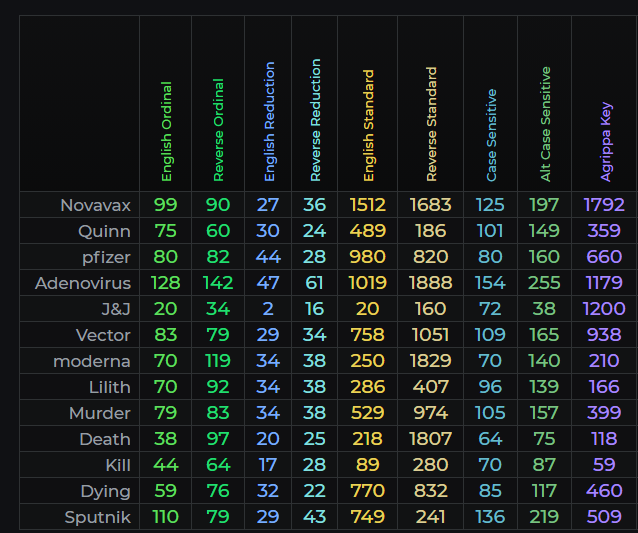
Task: Click Lilith Agrippa Key value 166
Action: pyautogui.click(x=604, y=387)
